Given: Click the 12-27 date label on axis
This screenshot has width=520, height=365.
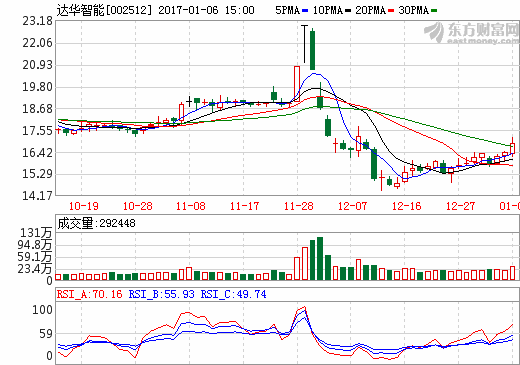Looking at the screenshot, I should tap(460, 206).
